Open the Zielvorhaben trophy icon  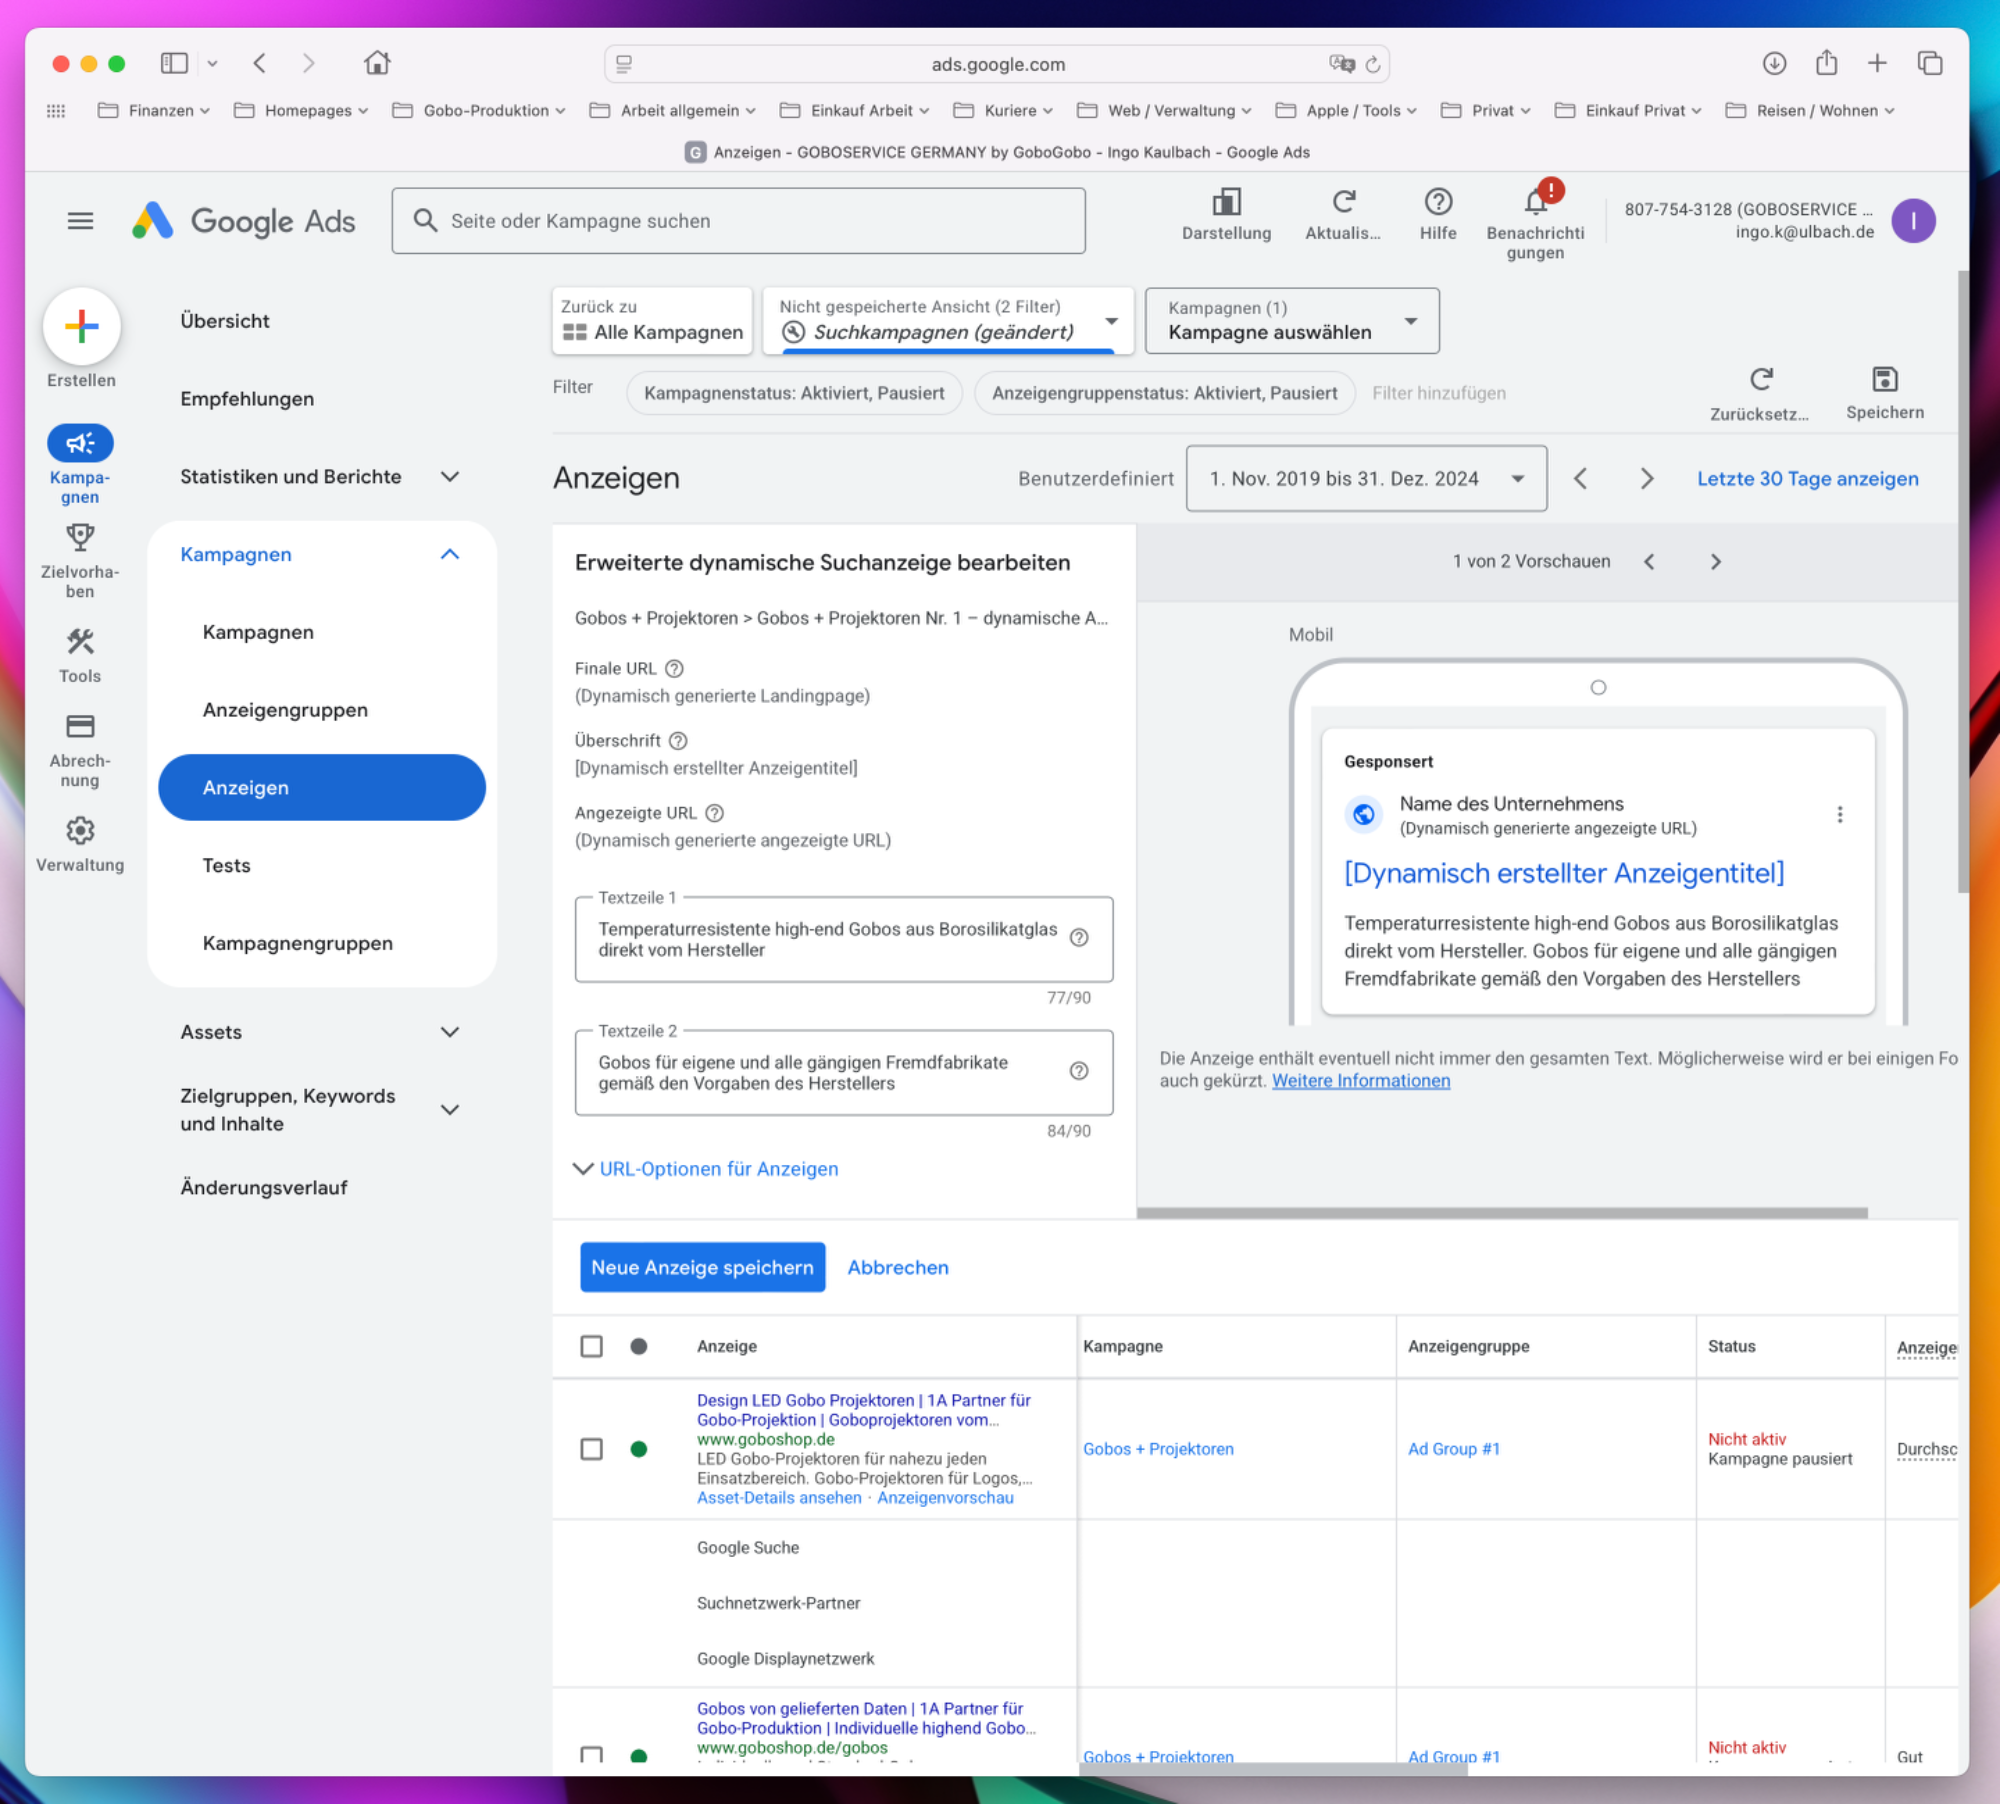click(x=80, y=538)
